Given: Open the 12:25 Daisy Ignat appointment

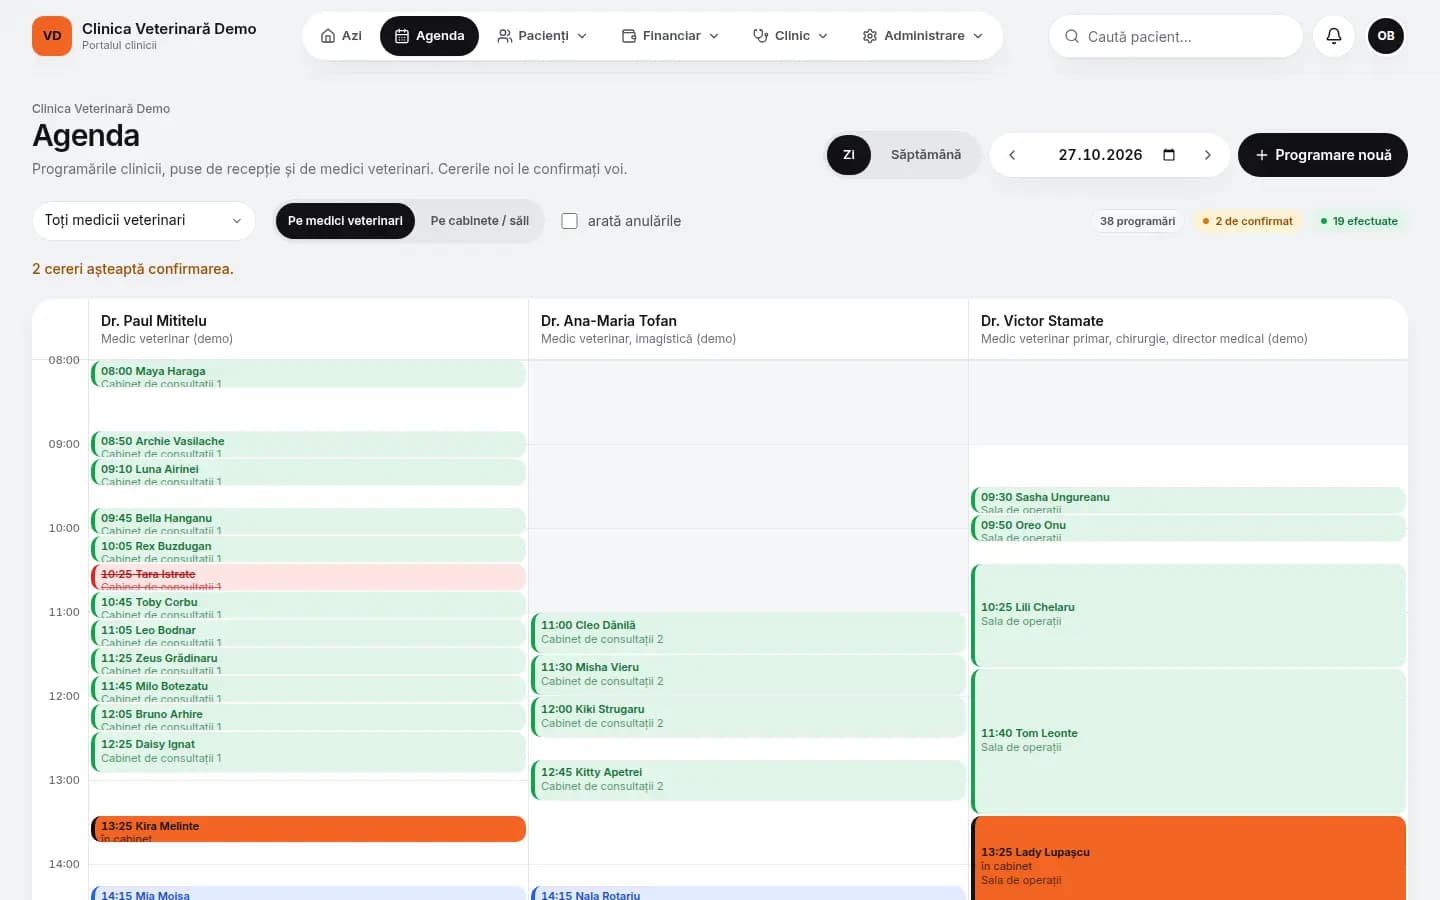Looking at the screenshot, I should tap(308, 752).
